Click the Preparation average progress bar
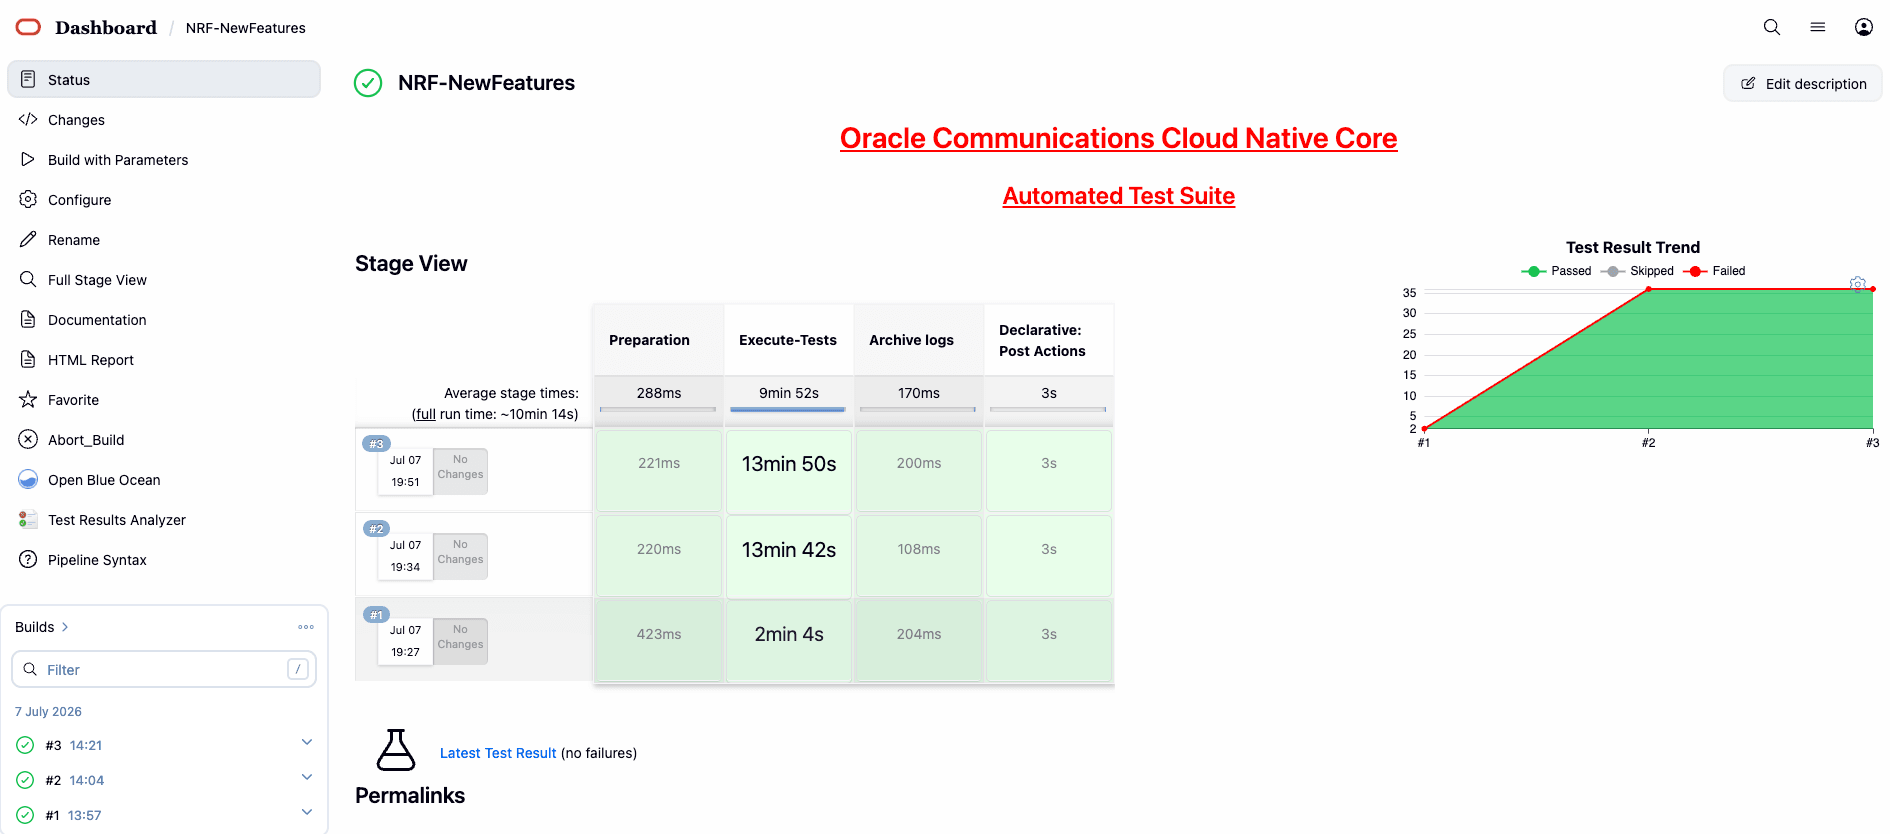1890x834 pixels. click(658, 409)
